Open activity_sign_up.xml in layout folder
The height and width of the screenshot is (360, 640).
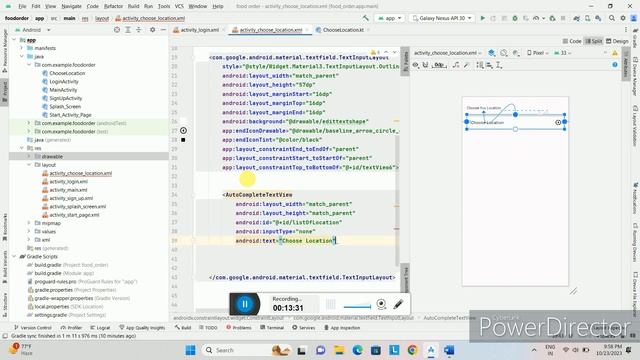tap(71, 198)
